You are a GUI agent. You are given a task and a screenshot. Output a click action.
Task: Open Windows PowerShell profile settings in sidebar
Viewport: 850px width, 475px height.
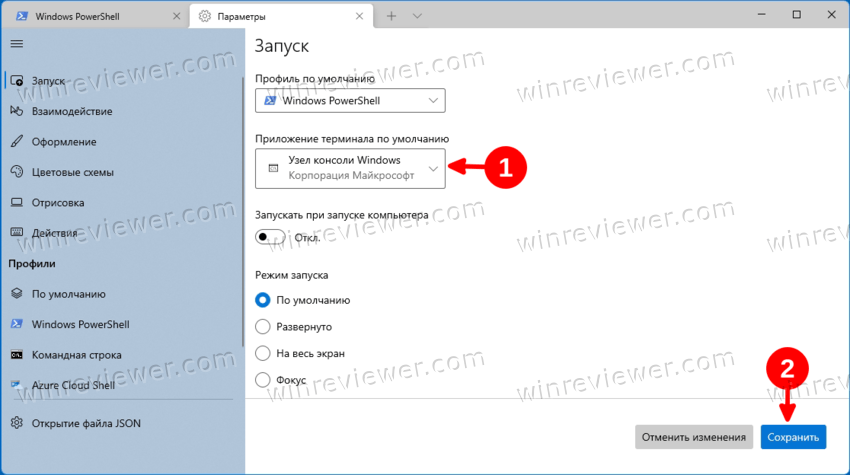point(123,324)
